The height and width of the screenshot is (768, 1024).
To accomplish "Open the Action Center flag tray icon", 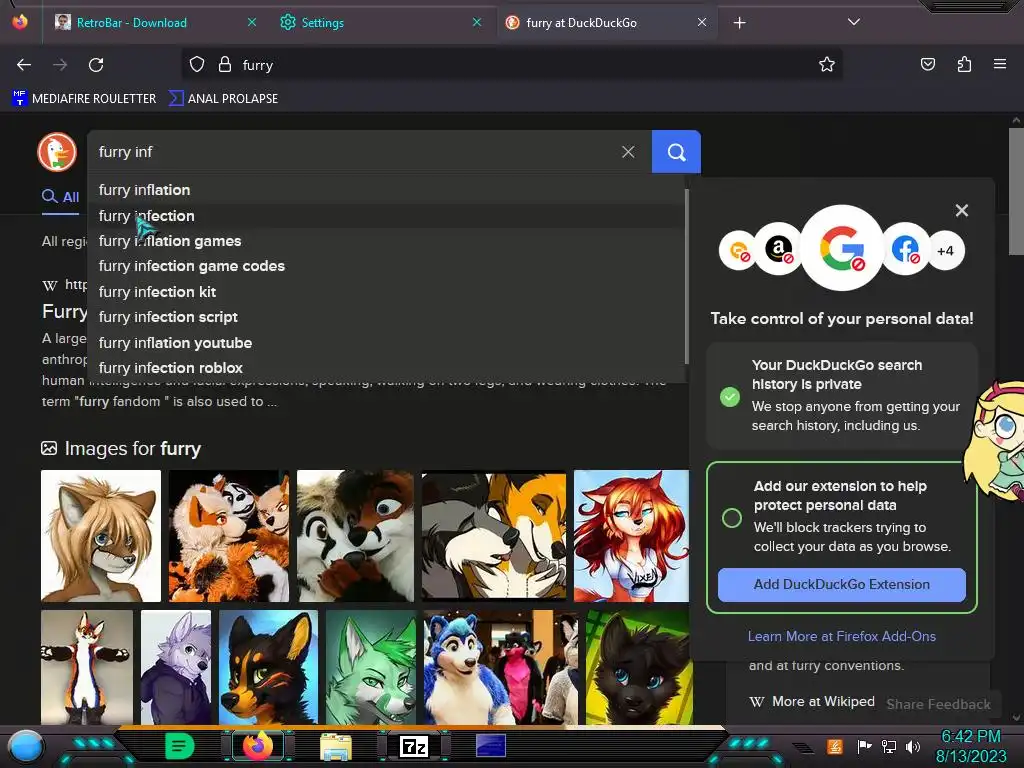I will [864, 746].
